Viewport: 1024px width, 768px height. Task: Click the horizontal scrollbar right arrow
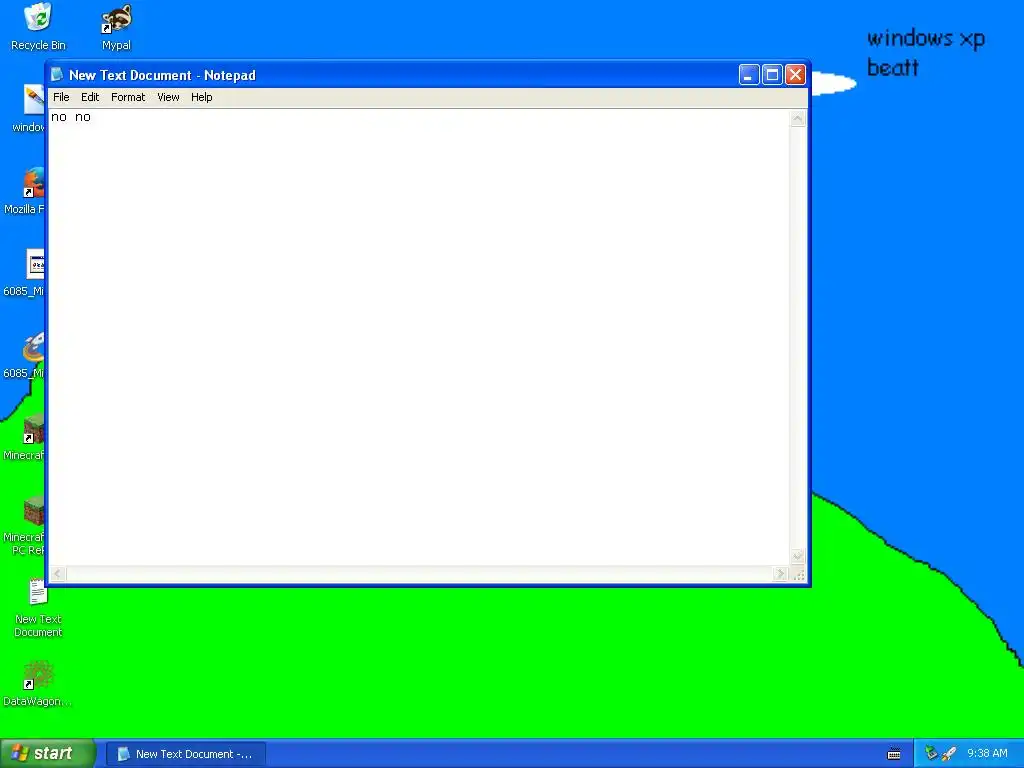[780, 574]
